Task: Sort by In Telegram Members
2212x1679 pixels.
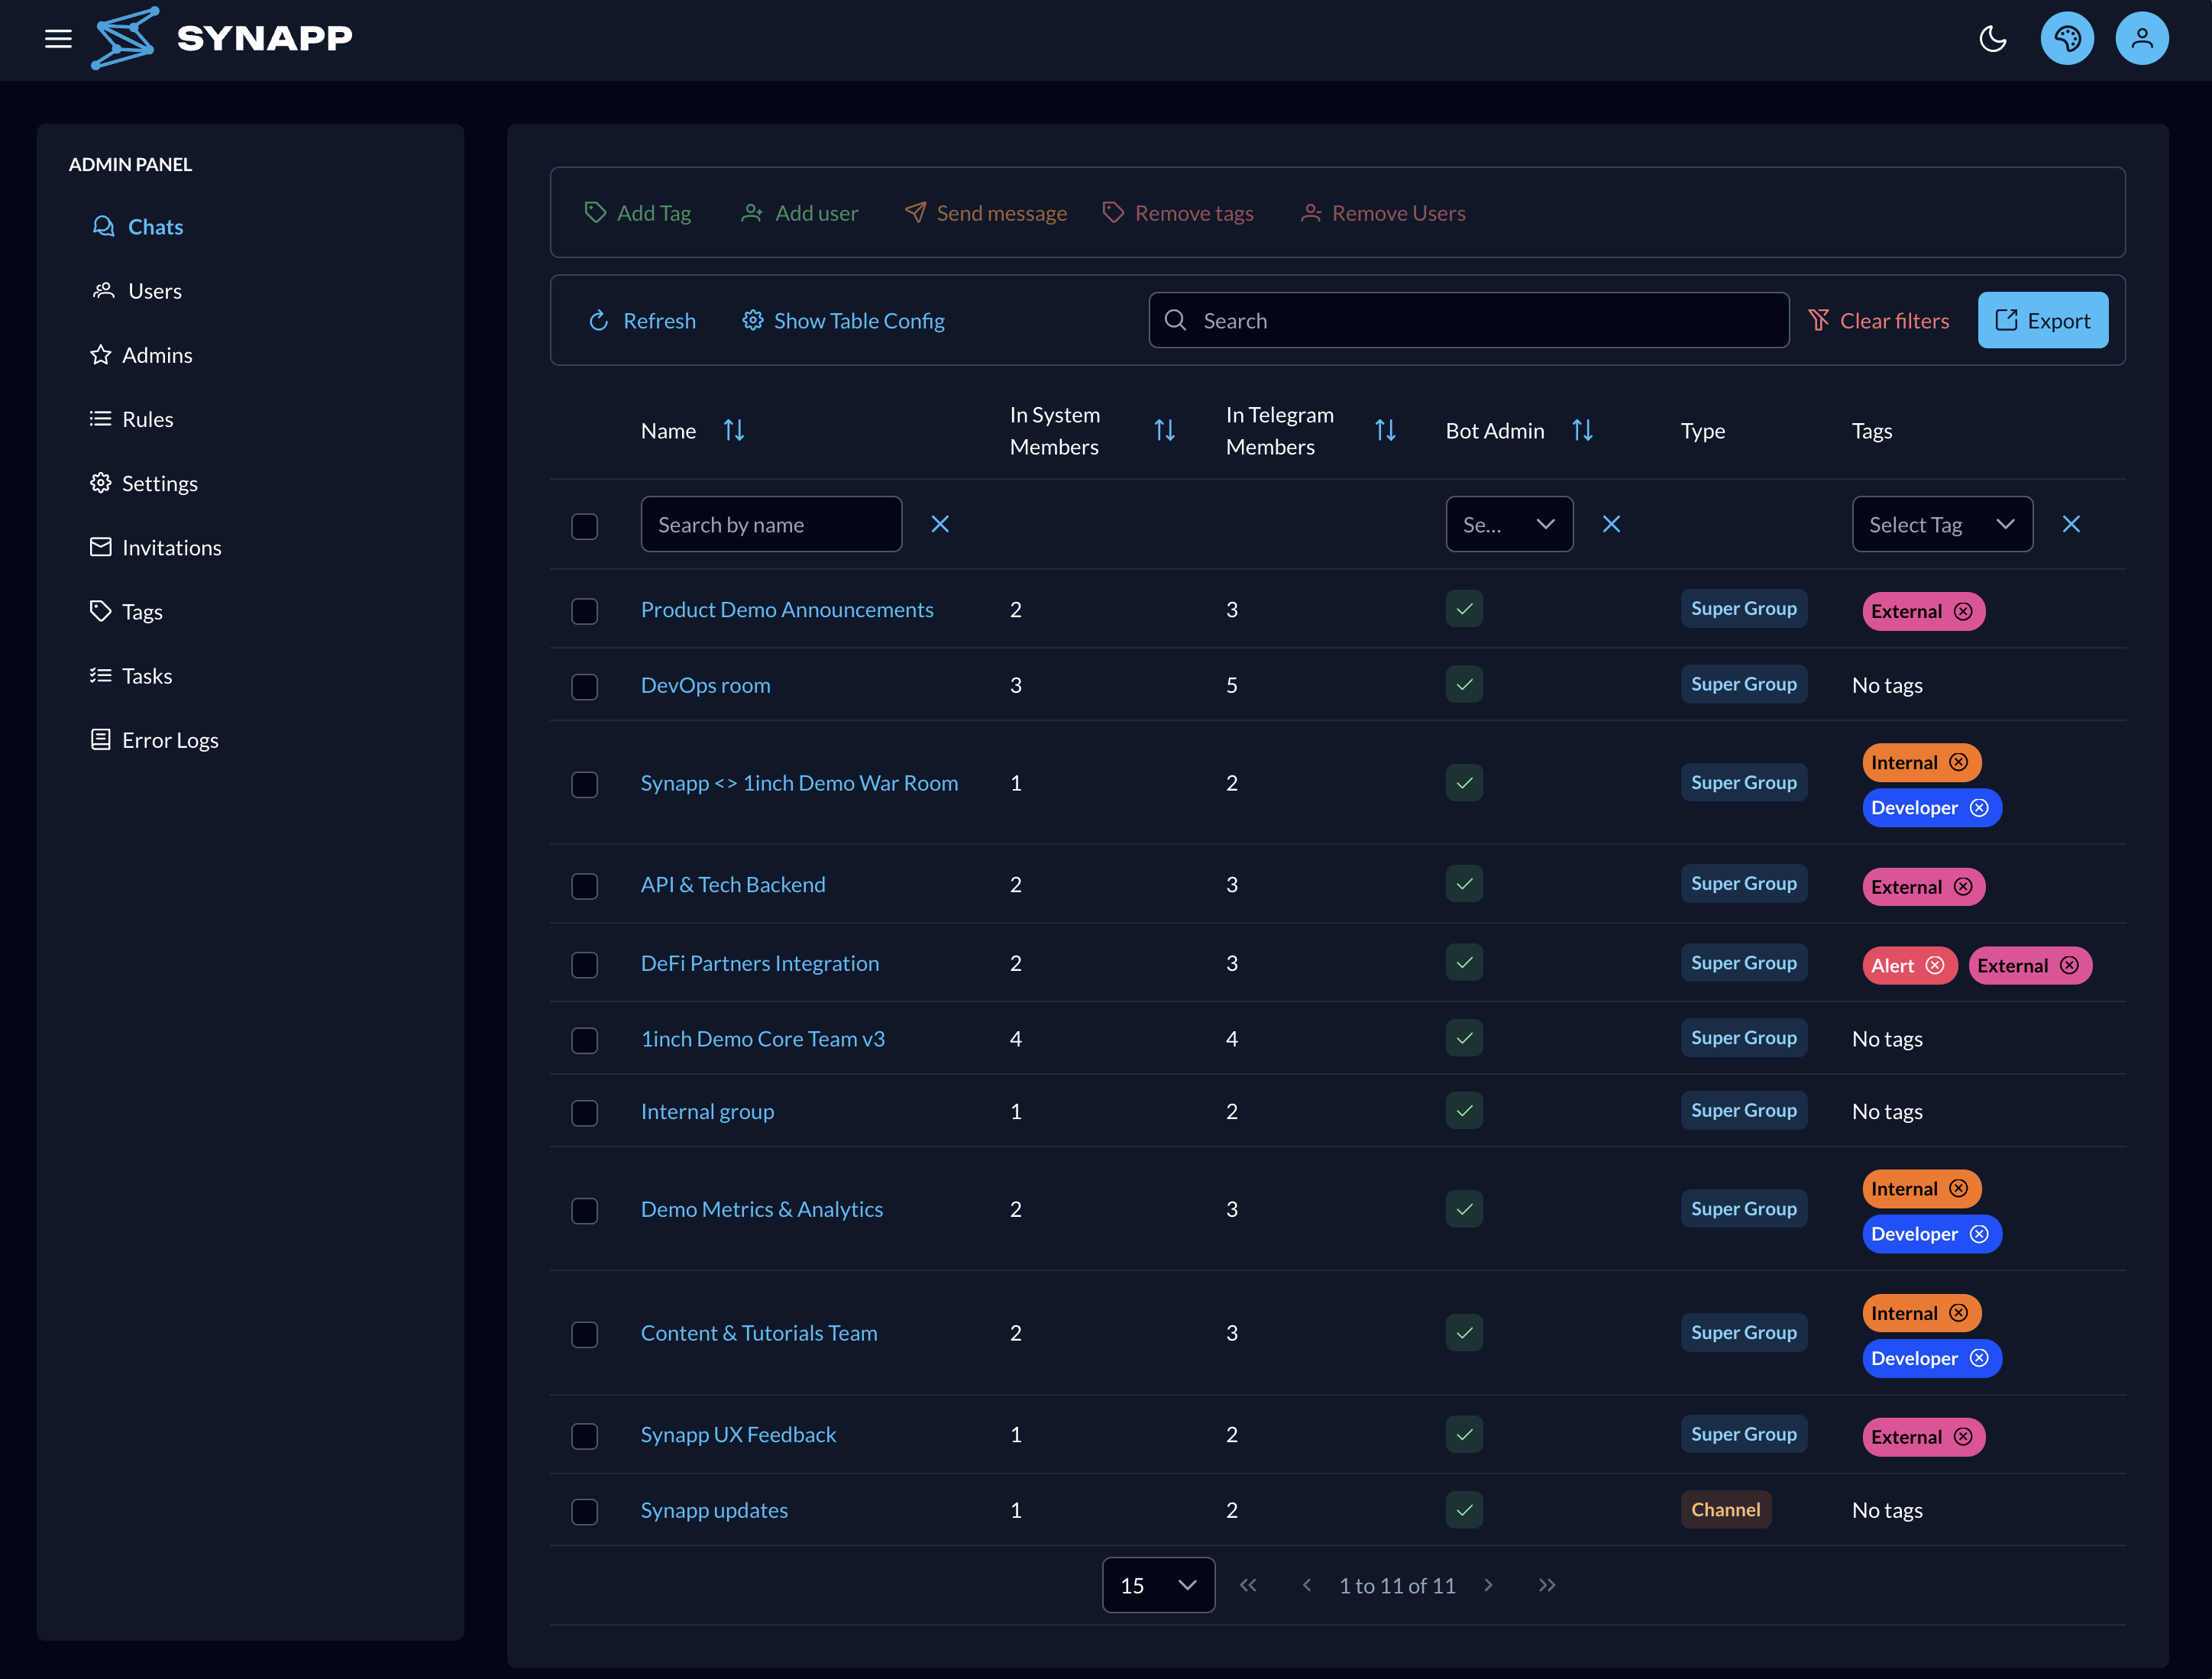Action: coord(1384,430)
